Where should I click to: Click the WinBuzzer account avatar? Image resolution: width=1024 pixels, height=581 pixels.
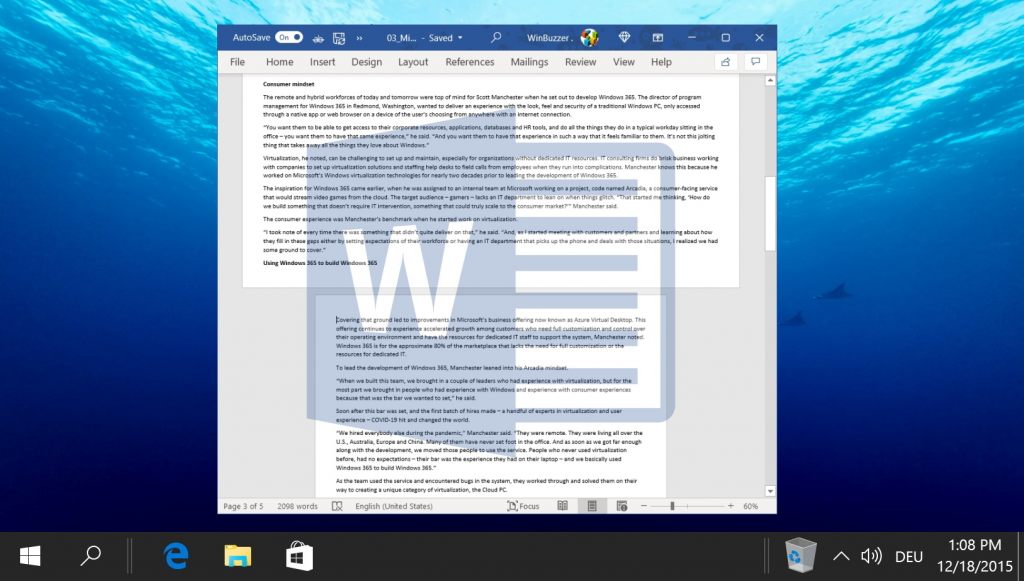click(589, 38)
